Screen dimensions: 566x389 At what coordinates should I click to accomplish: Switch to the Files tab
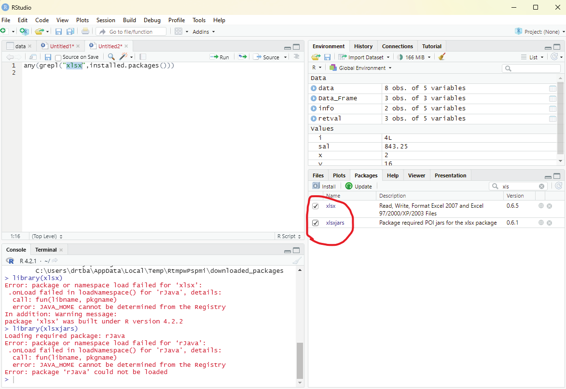click(318, 175)
